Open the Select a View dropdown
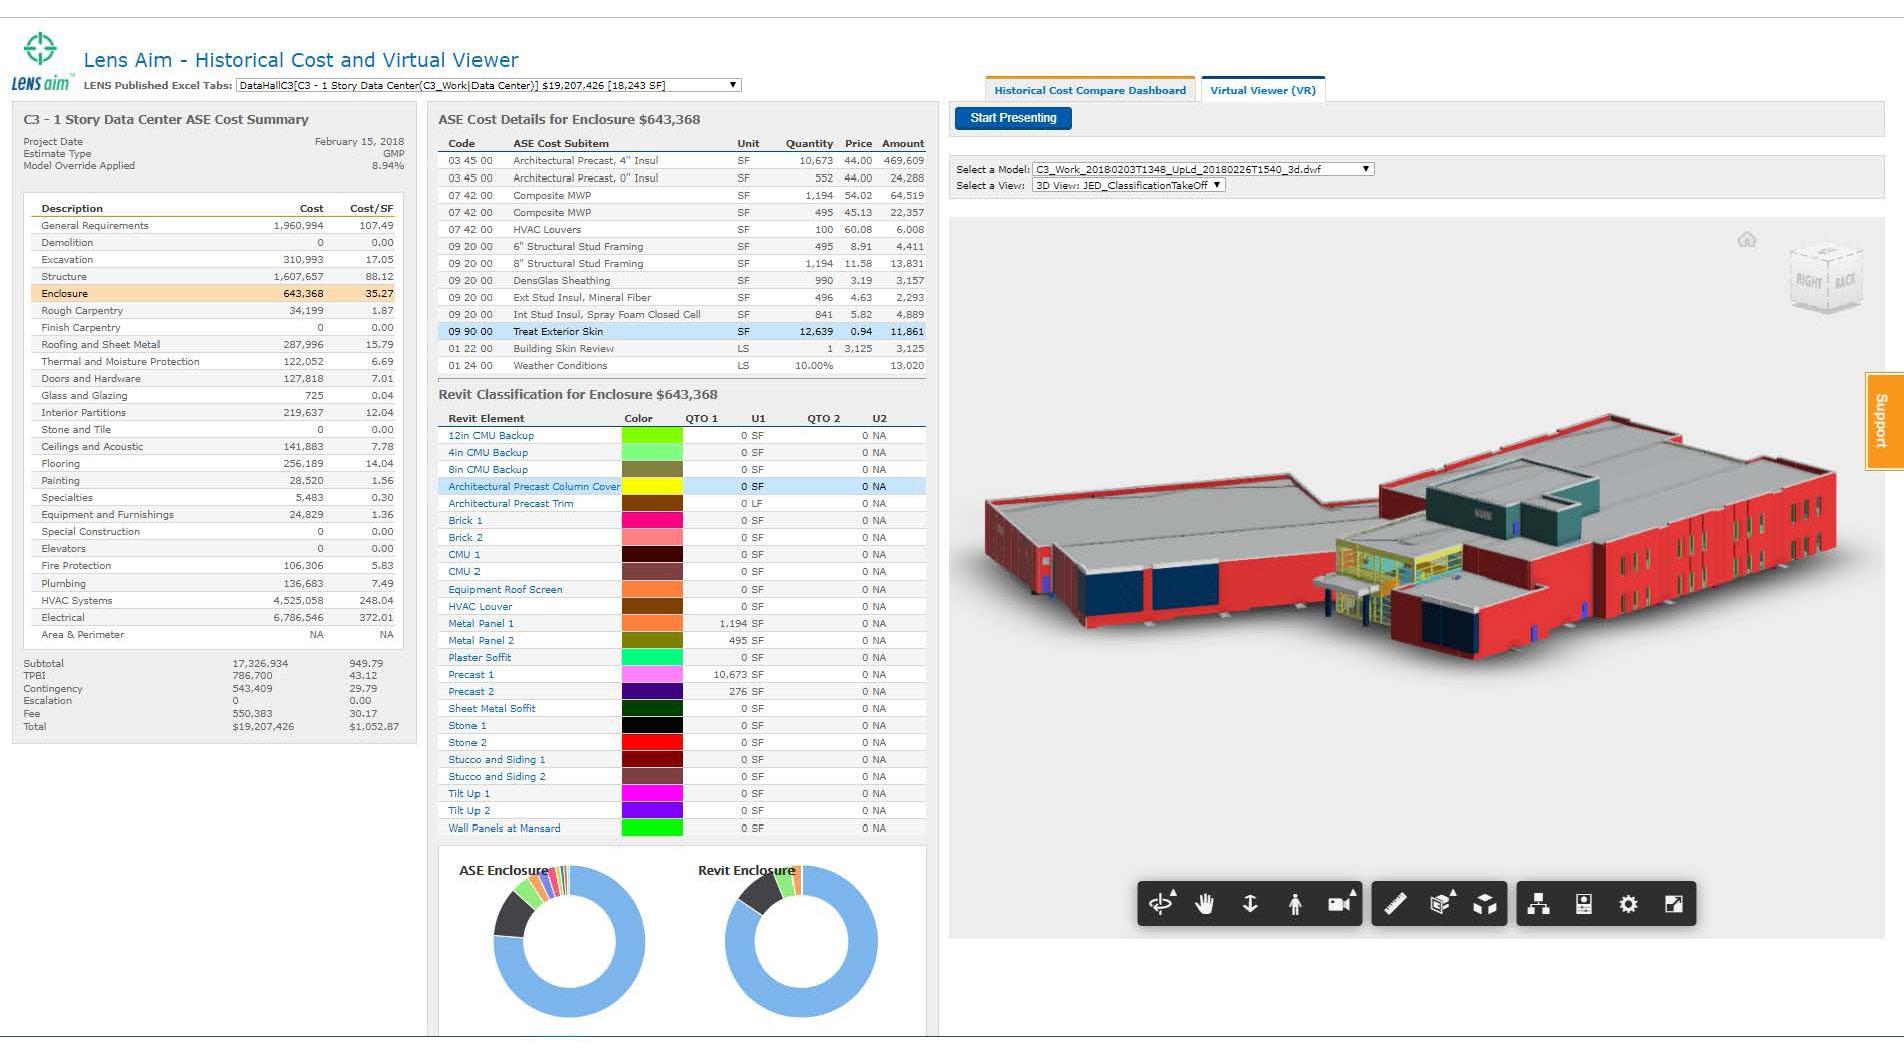The width and height of the screenshot is (1904, 1054). point(1128,185)
